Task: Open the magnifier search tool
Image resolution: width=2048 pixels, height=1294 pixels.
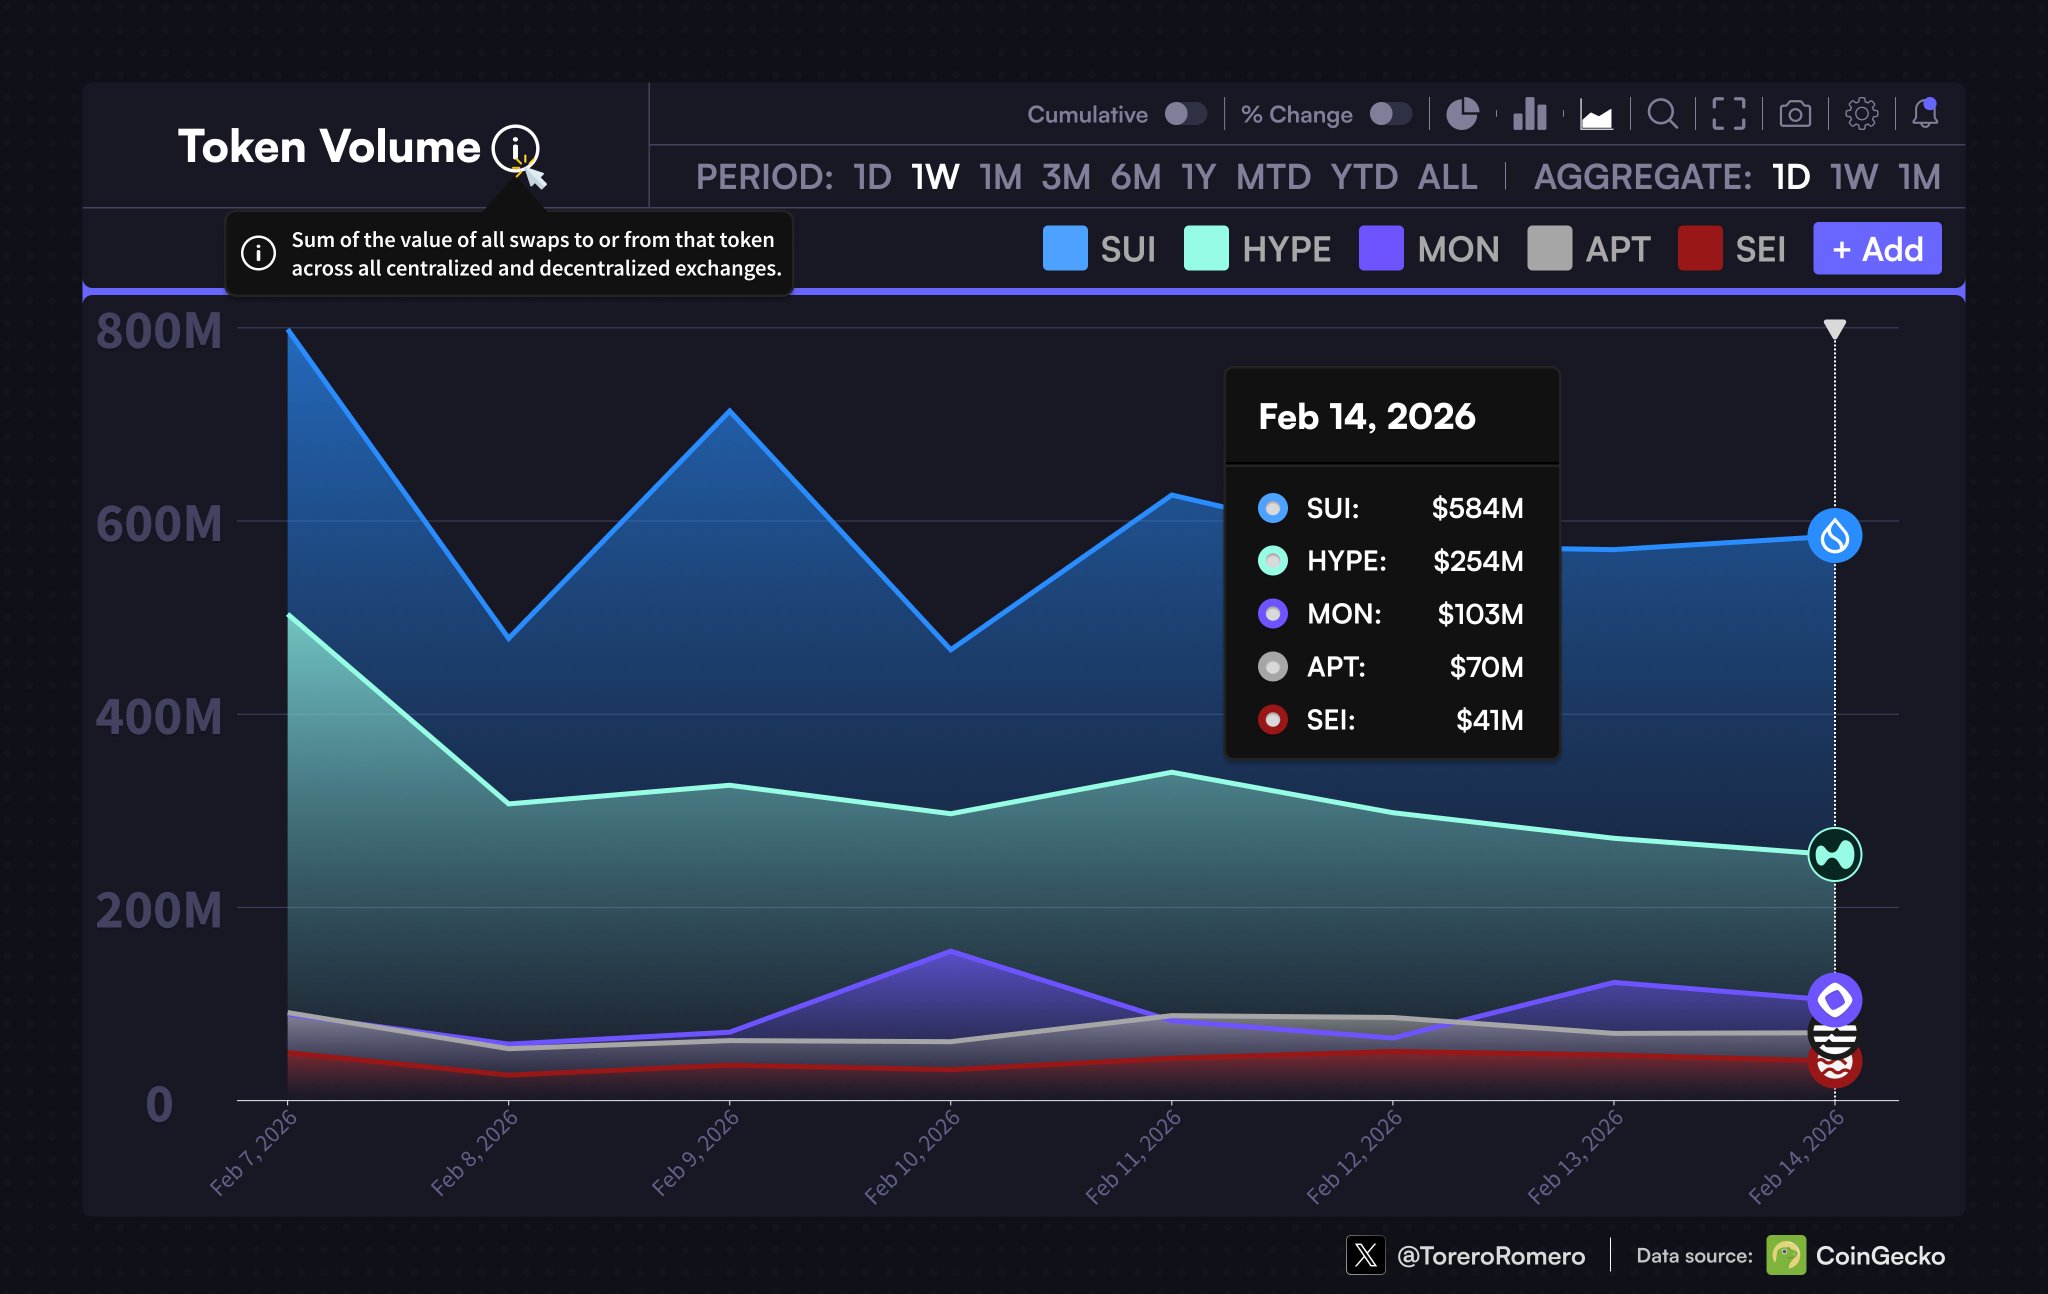Action: [x=1662, y=114]
